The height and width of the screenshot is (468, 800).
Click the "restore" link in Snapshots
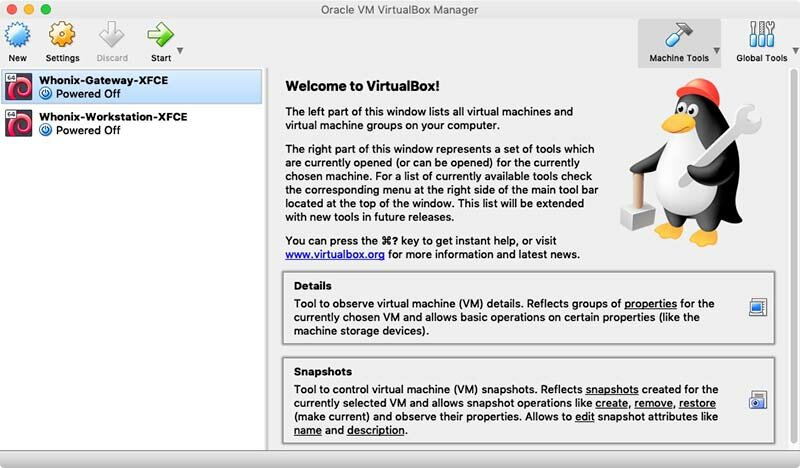[713, 402]
